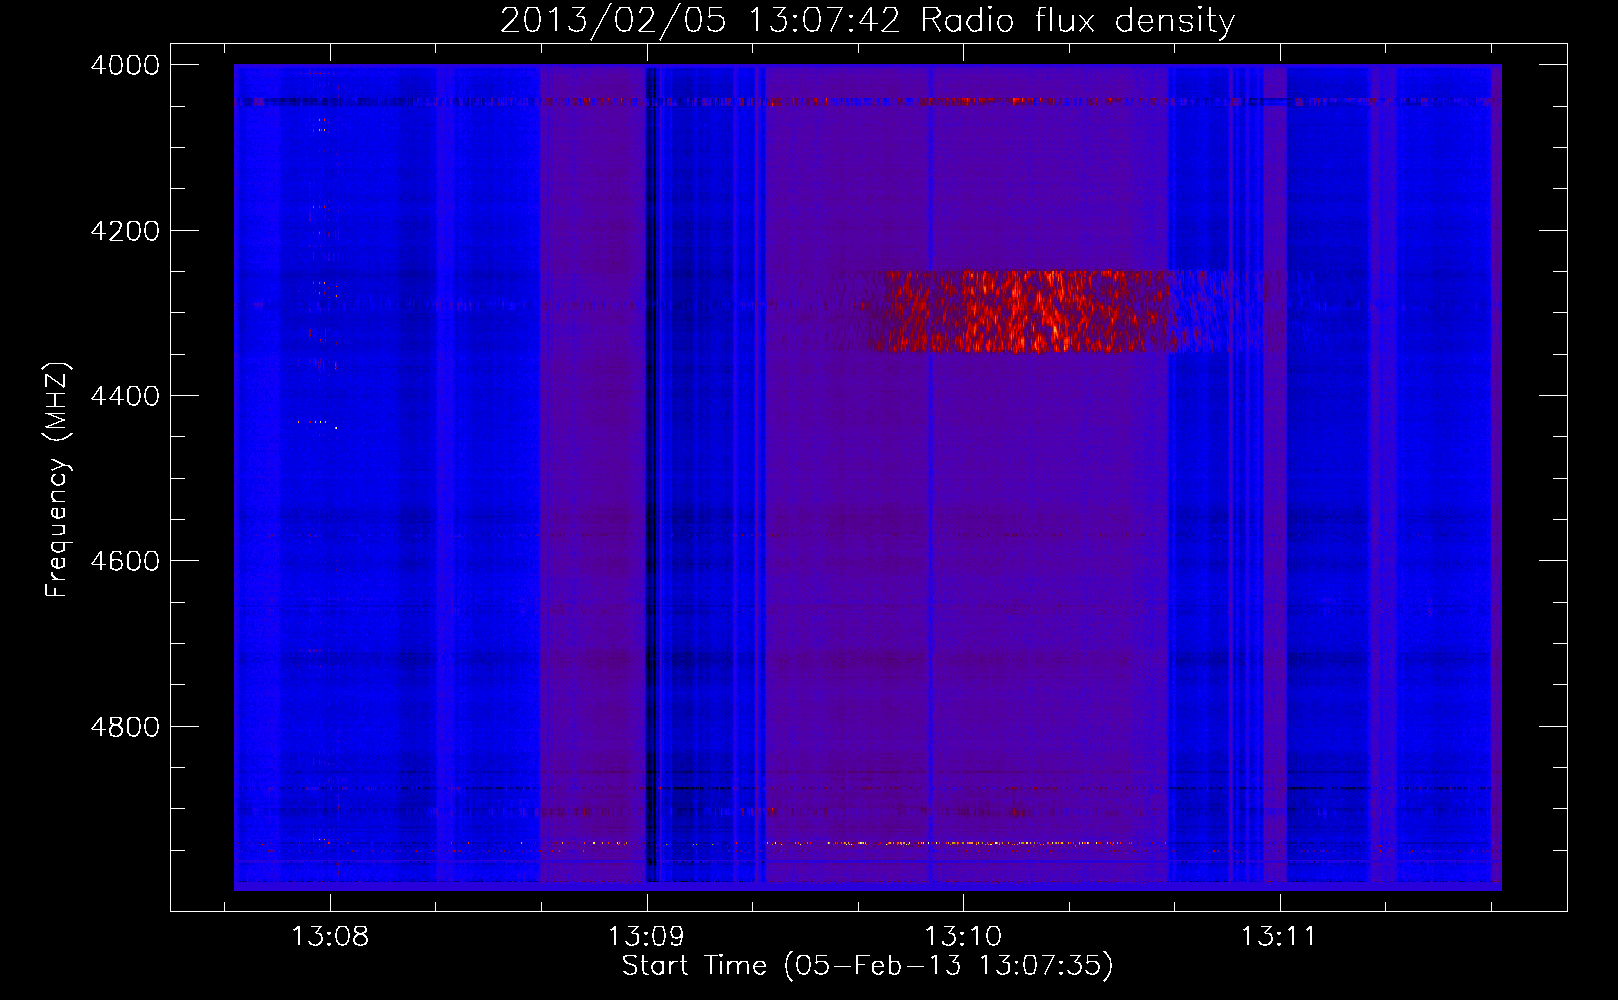This screenshot has height=1000, width=1618.
Task: Click the 4400 frequency axis label
Action: click(125, 396)
